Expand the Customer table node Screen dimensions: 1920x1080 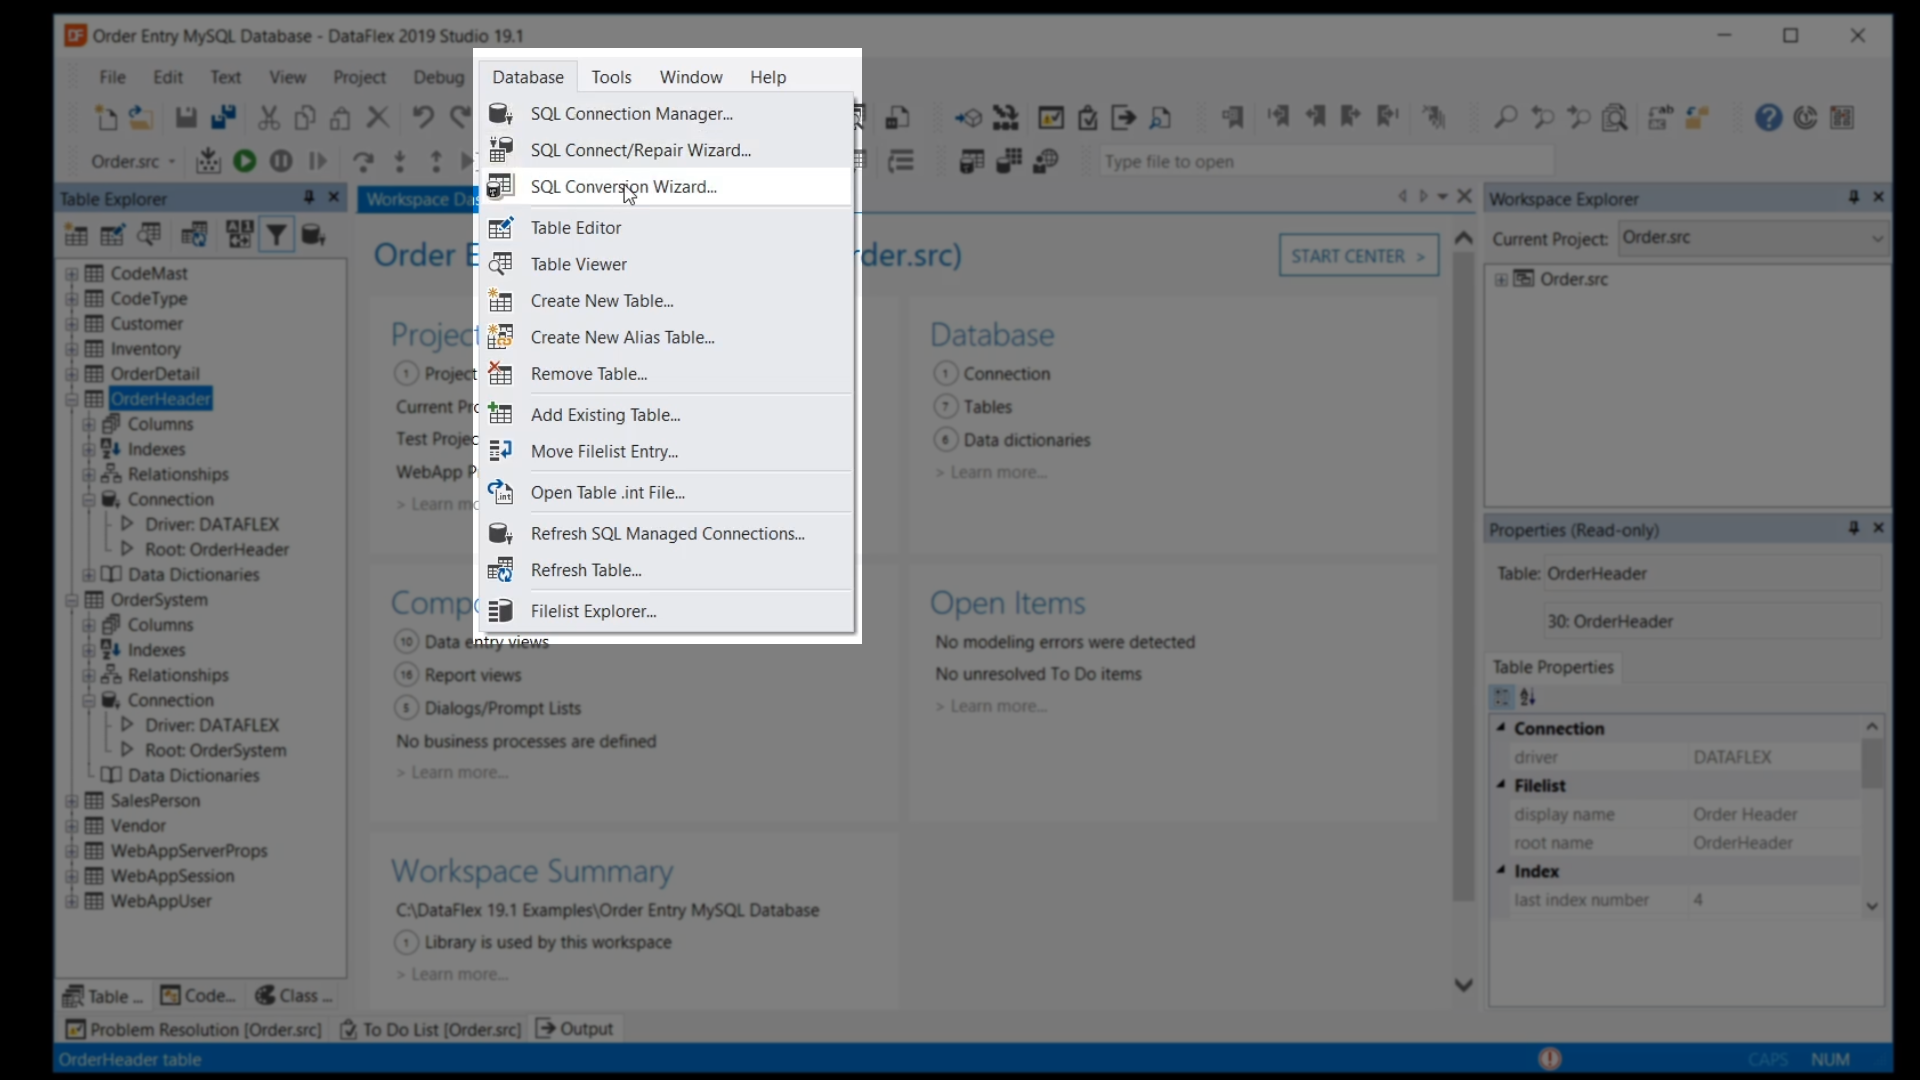pyautogui.click(x=71, y=324)
